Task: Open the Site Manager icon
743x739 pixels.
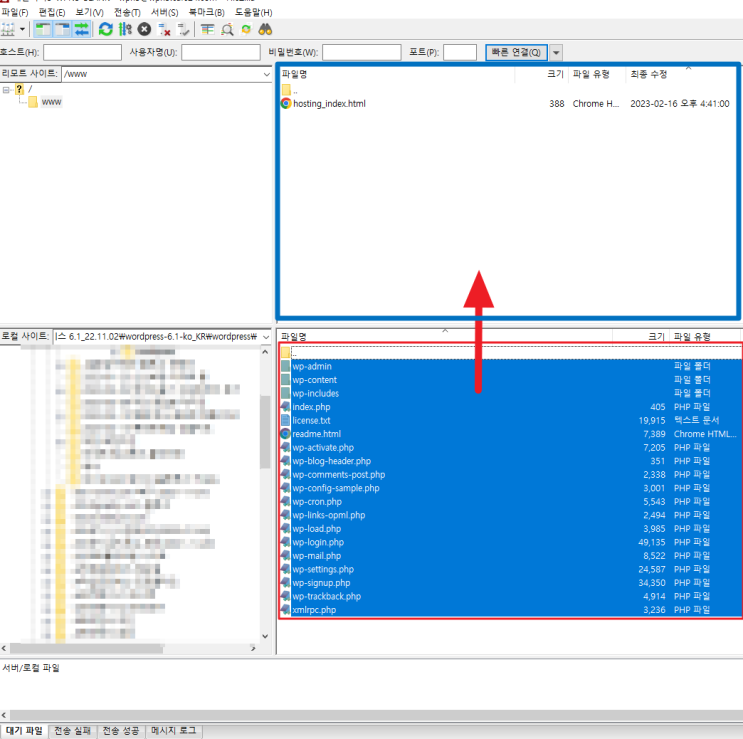Action: click(x=8, y=29)
